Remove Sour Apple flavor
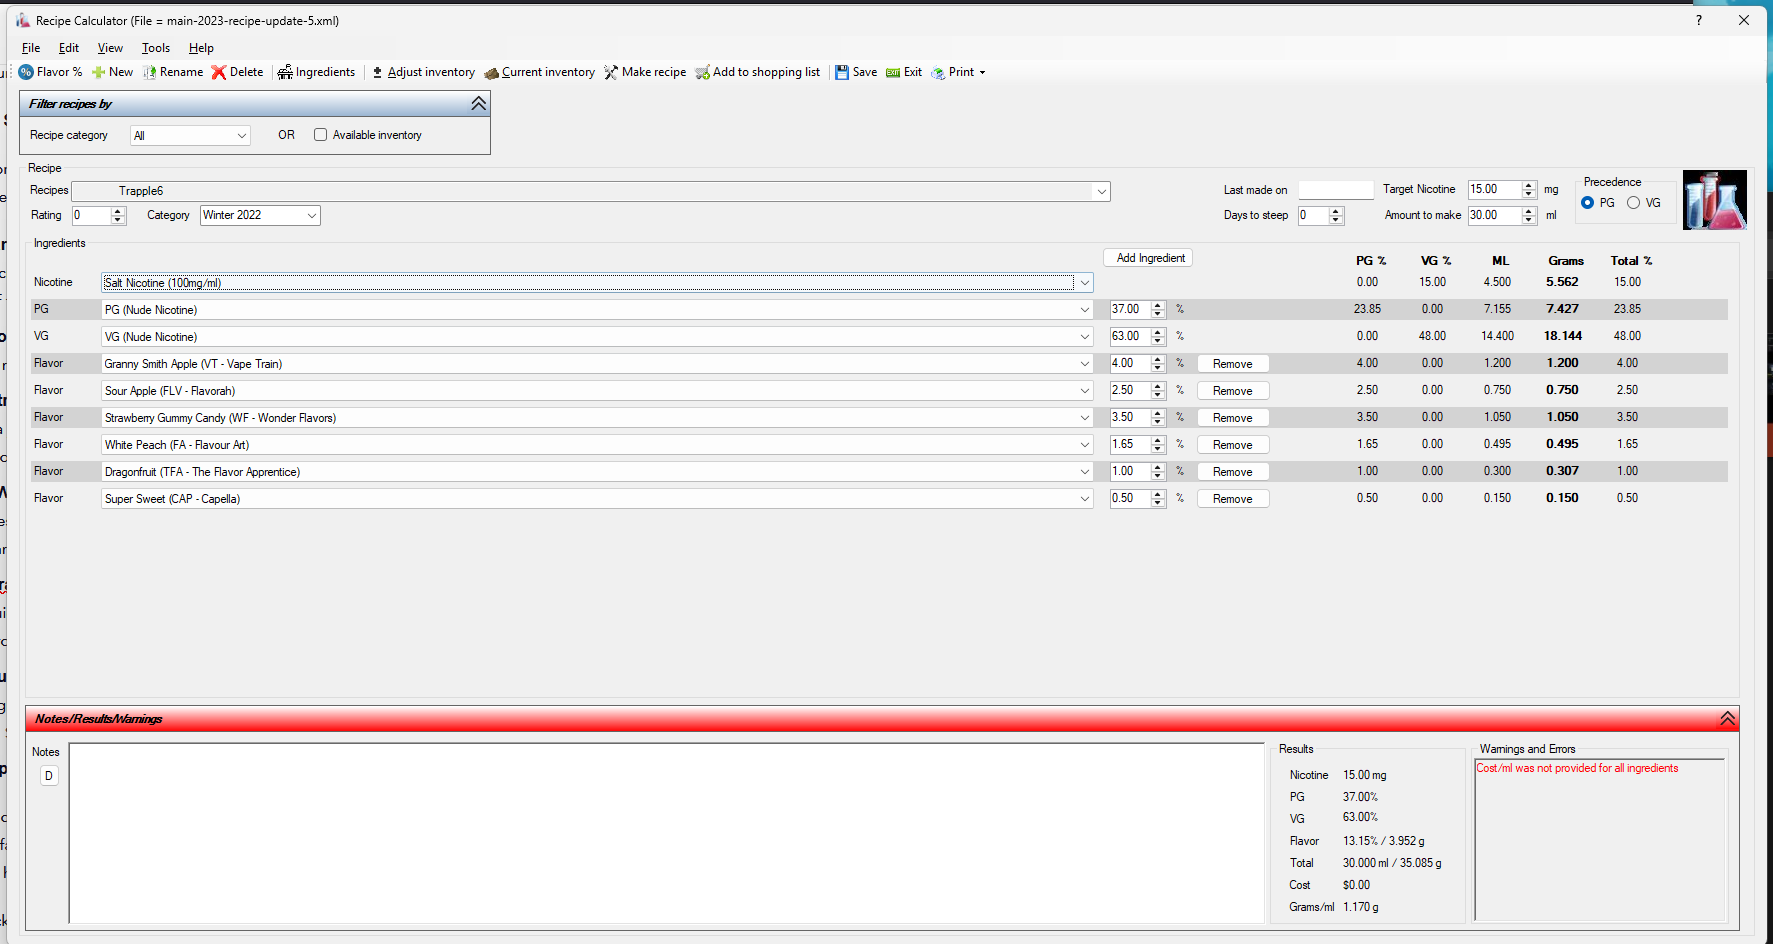 [1233, 391]
